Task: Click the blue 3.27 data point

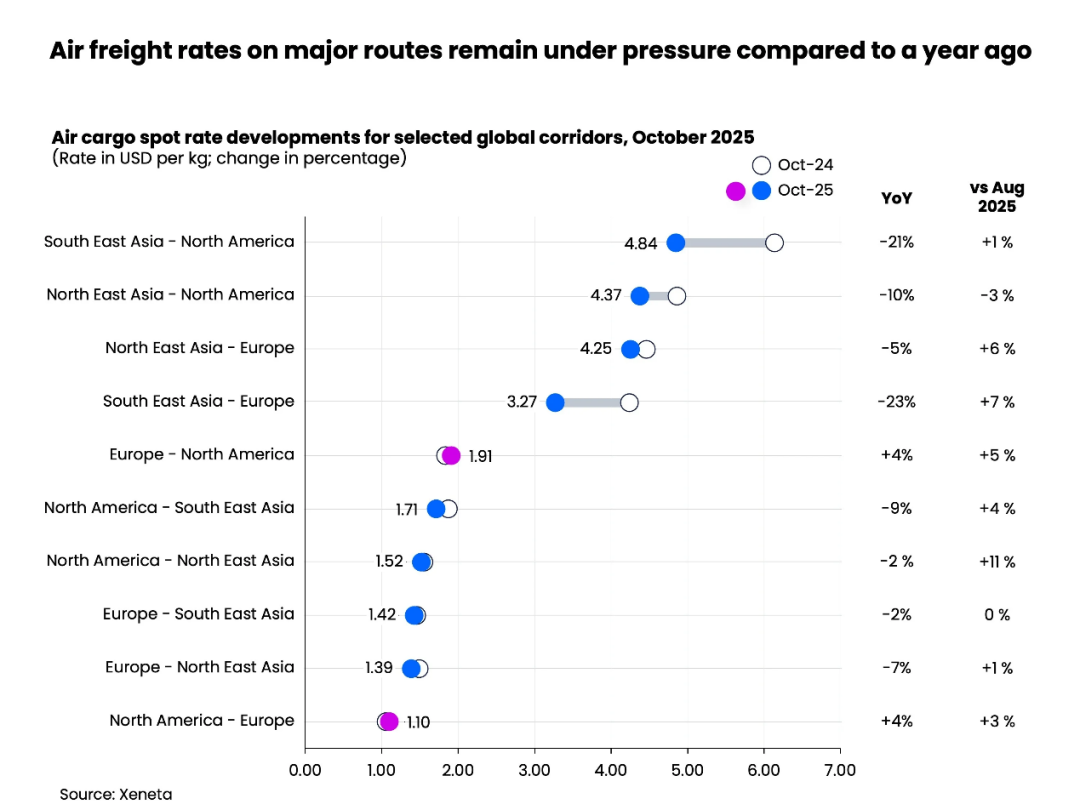Action: [x=555, y=402]
